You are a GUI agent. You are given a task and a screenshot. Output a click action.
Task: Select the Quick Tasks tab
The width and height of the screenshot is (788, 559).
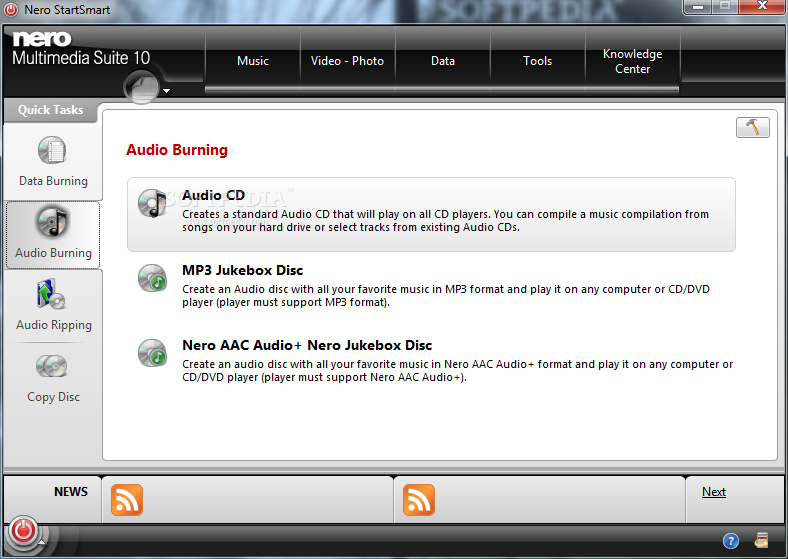pos(50,110)
